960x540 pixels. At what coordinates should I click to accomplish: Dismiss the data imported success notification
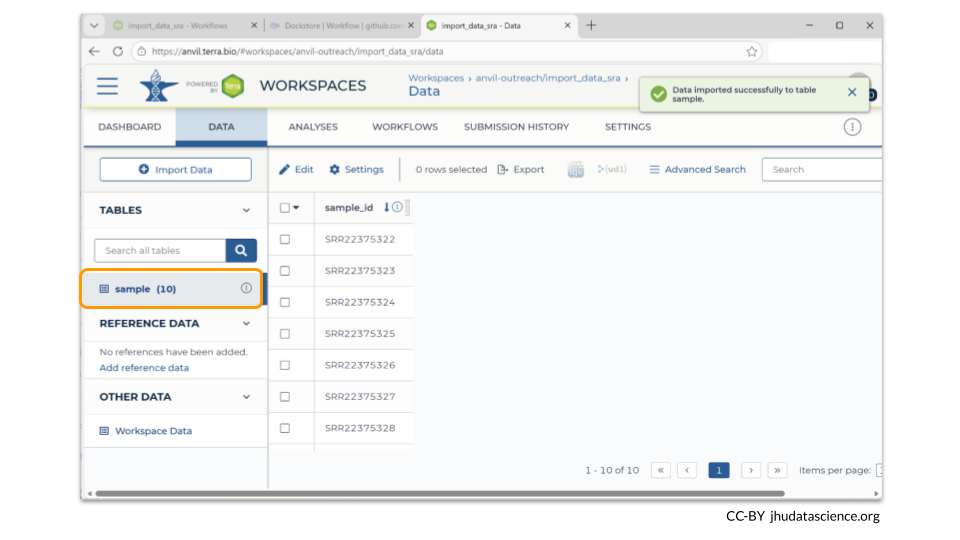point(852,92)
